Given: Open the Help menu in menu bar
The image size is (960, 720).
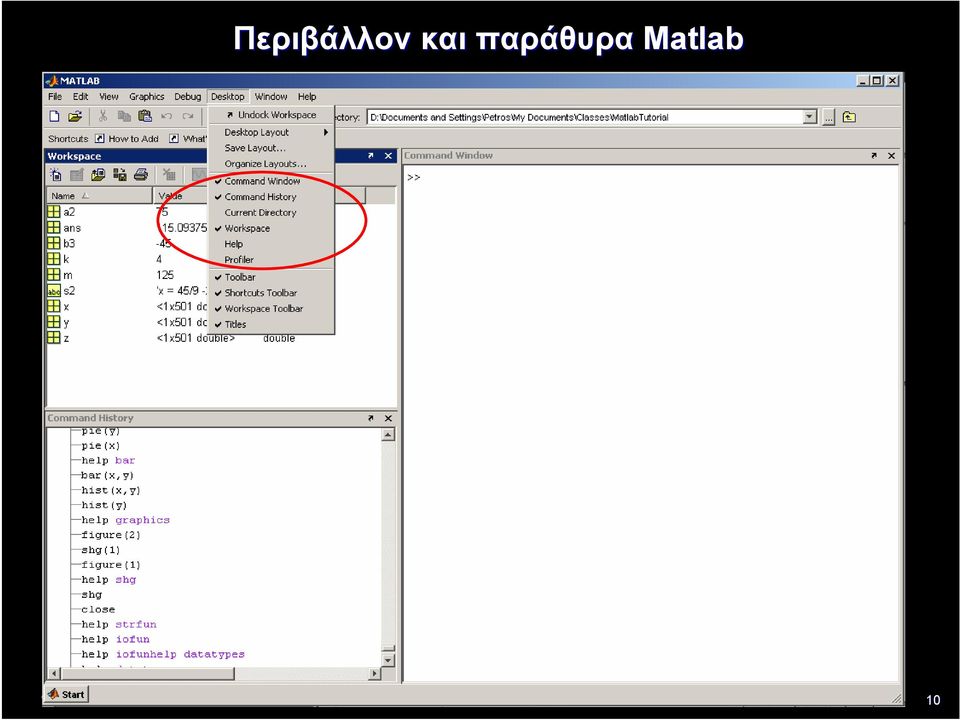Looking at the screenshot, I should coord(307,97).
